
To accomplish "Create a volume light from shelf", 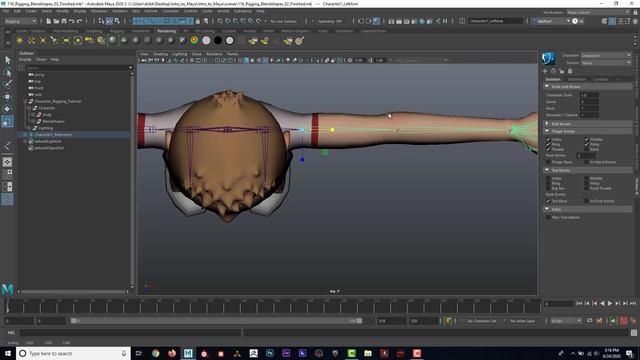I will click(x=78, y=40).
